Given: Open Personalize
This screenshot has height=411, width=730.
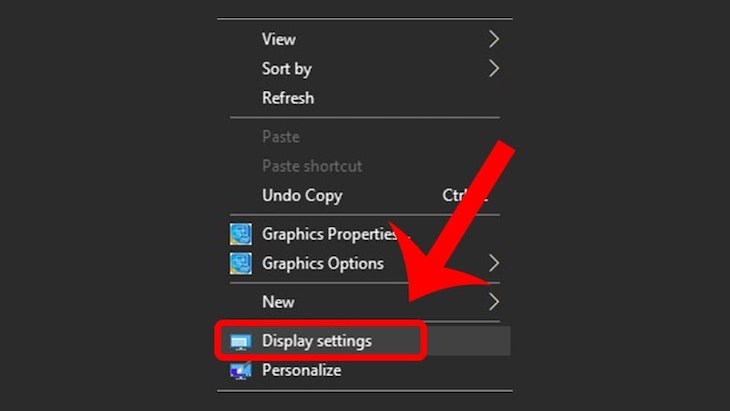Looking at the screenshot, I should click(302, 370).
